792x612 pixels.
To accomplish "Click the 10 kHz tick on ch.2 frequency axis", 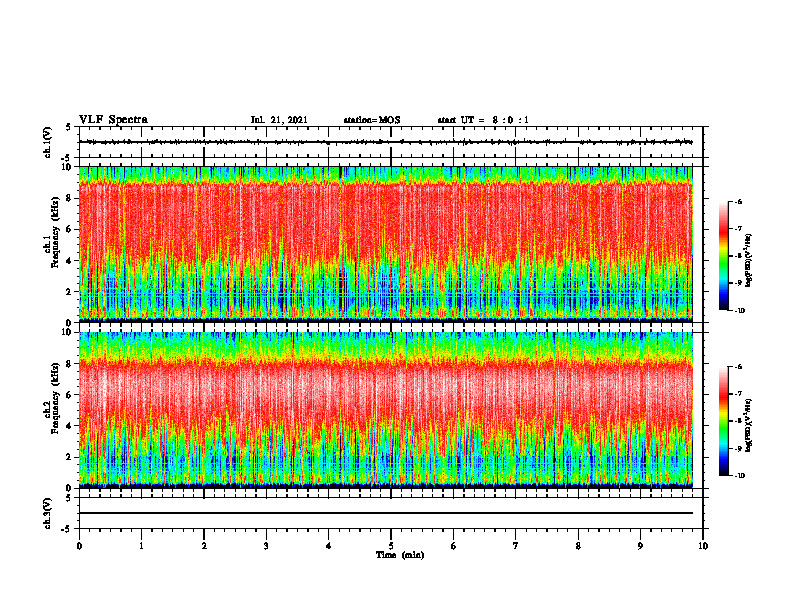I will tap(68, 332).
